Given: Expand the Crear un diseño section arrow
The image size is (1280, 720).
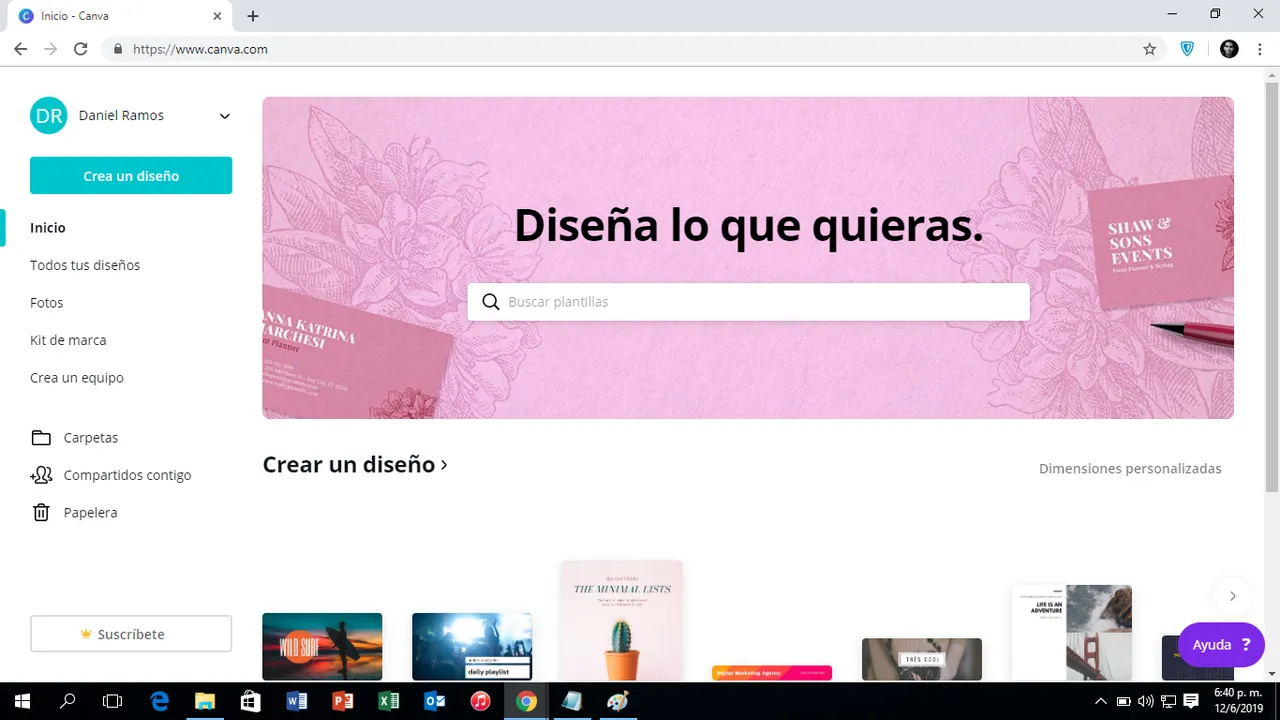Looking at the screenshot, I should [x=444, y=464].
